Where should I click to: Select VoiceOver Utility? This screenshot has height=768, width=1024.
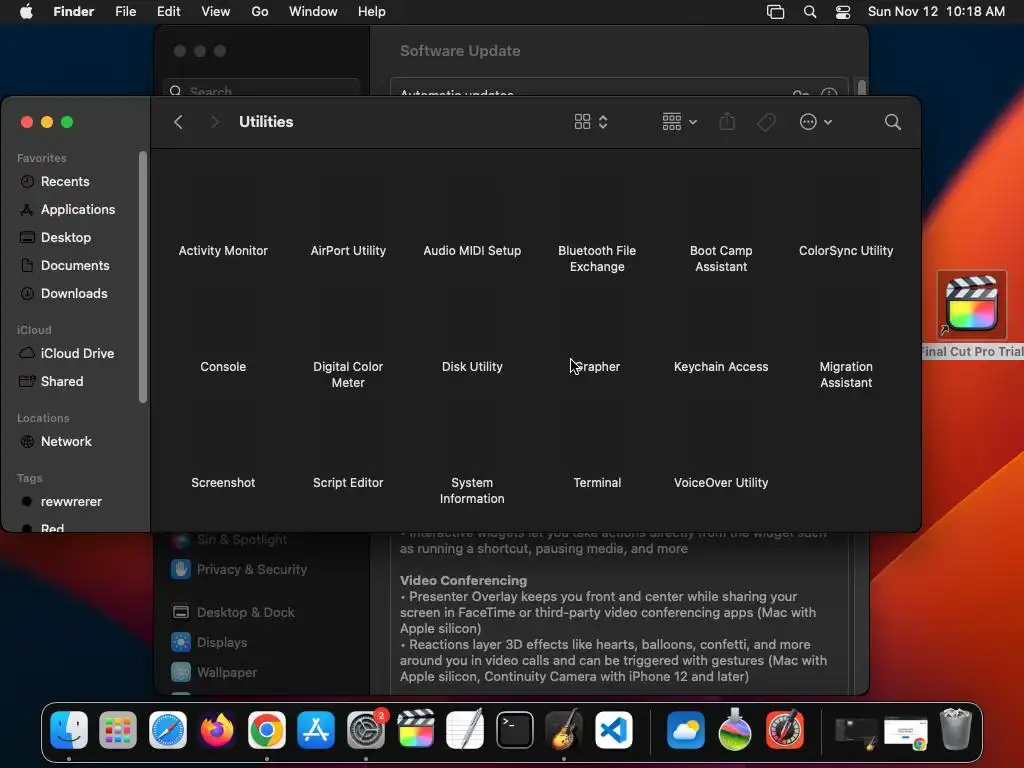(721, 483)
